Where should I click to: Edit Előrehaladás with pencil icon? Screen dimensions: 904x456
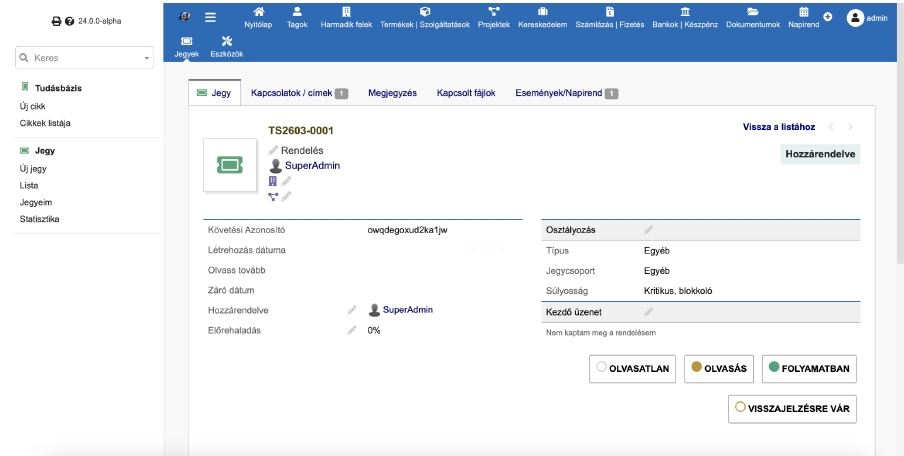coord(352,330)
